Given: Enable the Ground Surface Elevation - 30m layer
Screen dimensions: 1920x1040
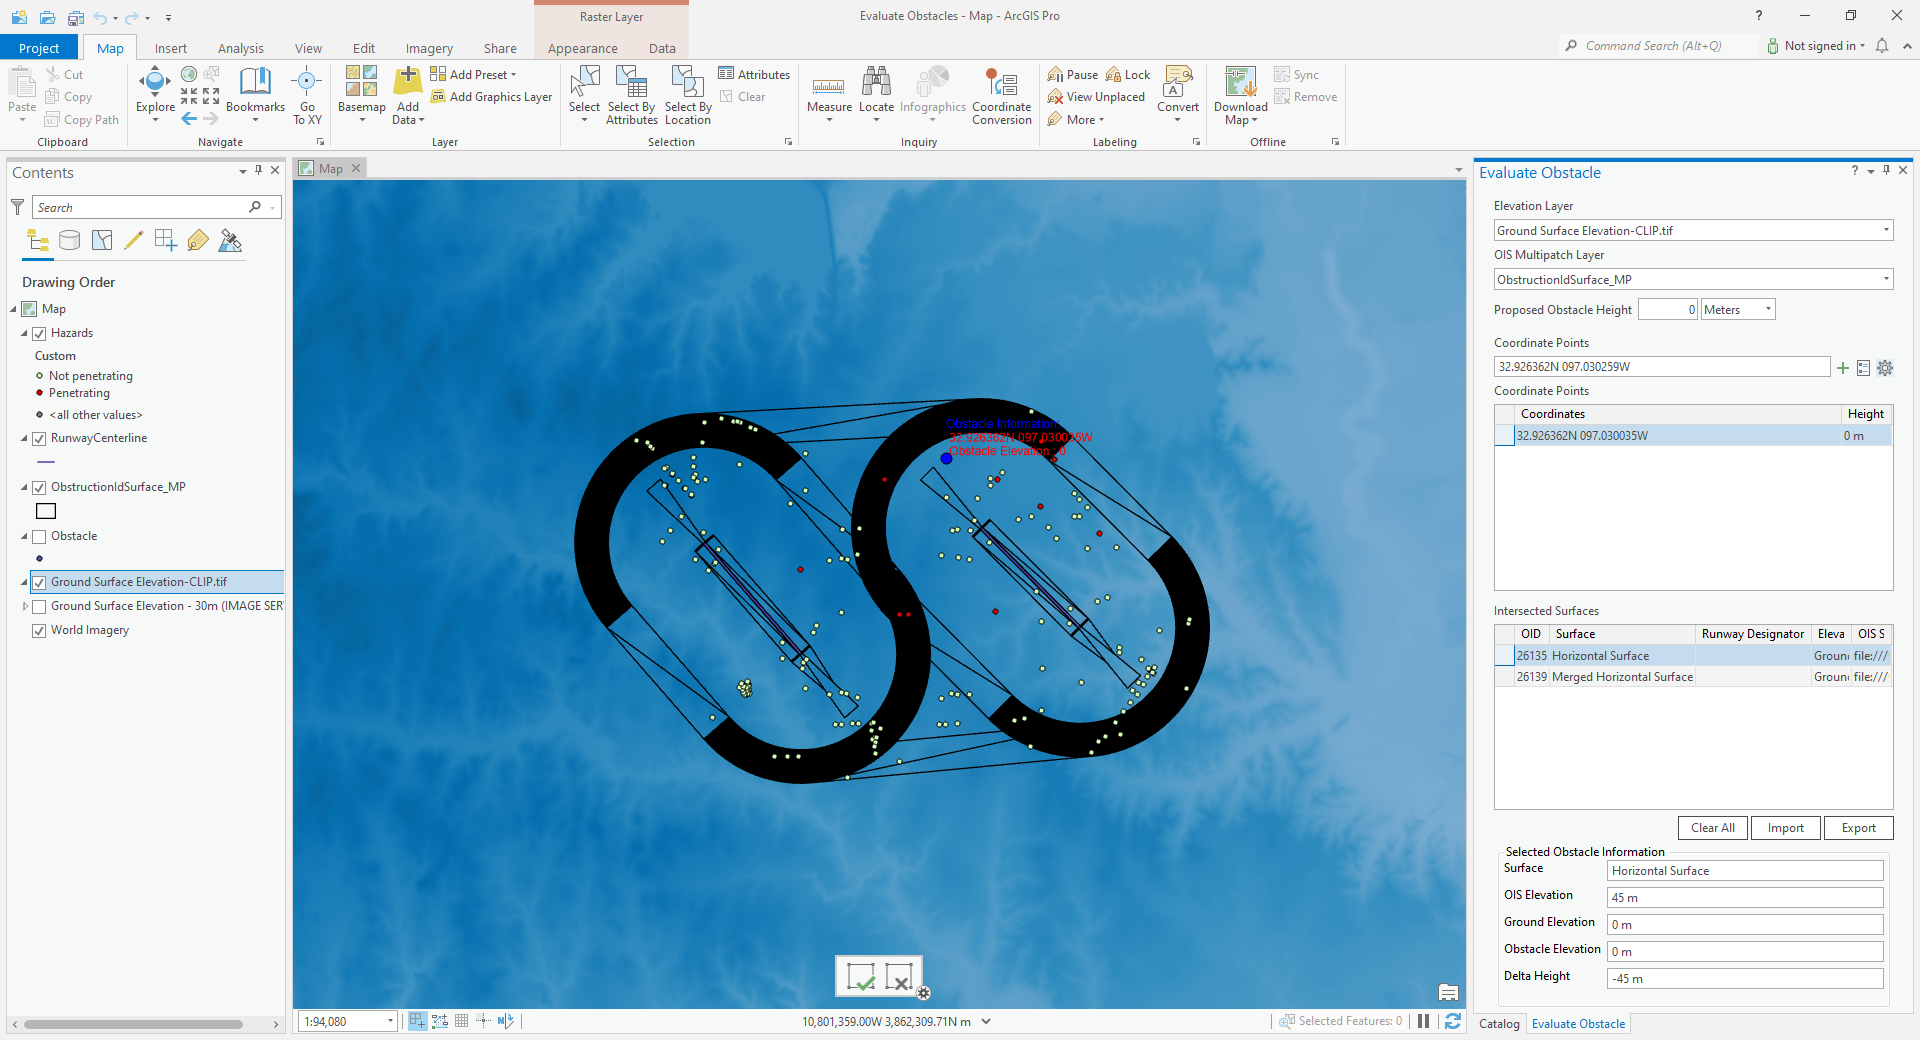Looking at the screenshot, I should pyautogui.click(x=40, y=605).
